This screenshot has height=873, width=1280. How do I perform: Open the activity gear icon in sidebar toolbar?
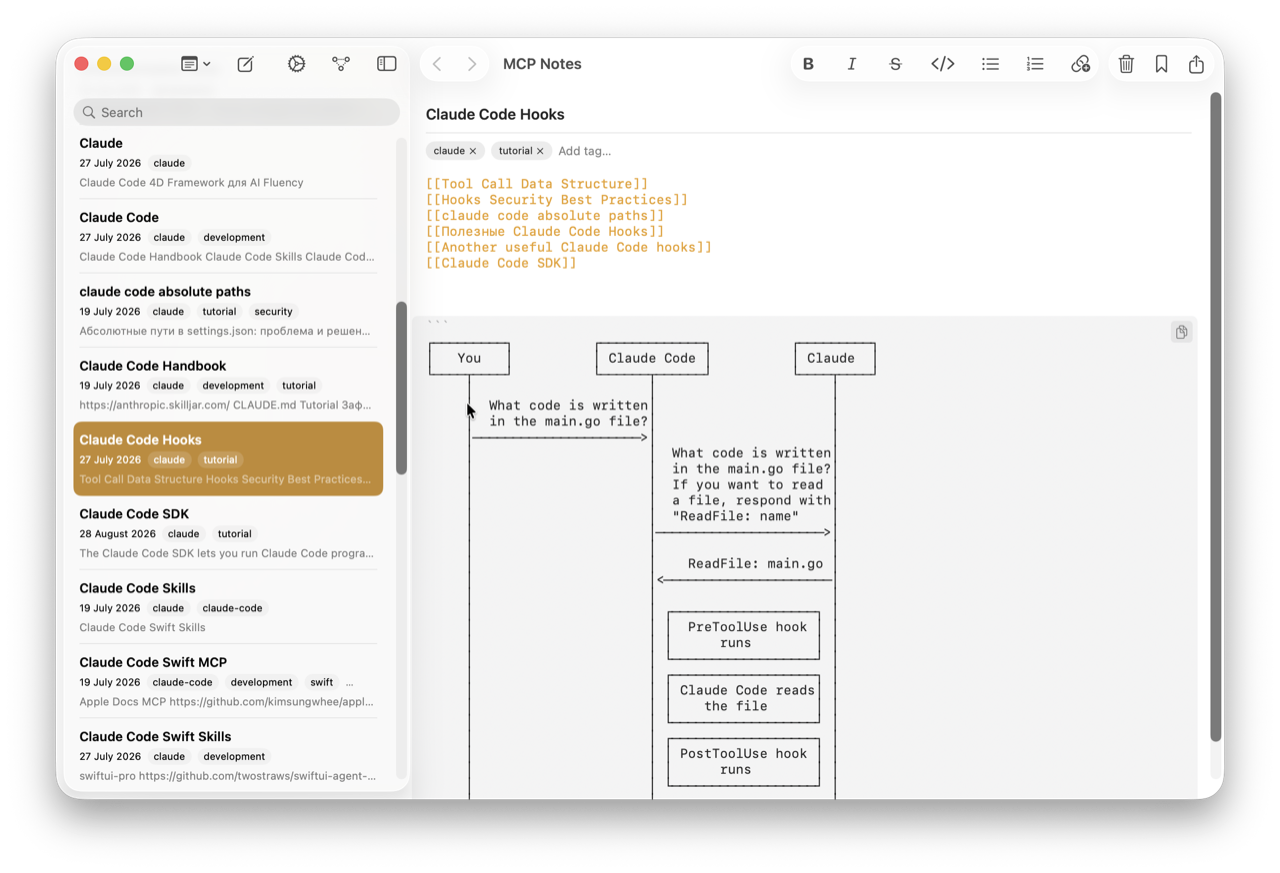tap(296, 64)
